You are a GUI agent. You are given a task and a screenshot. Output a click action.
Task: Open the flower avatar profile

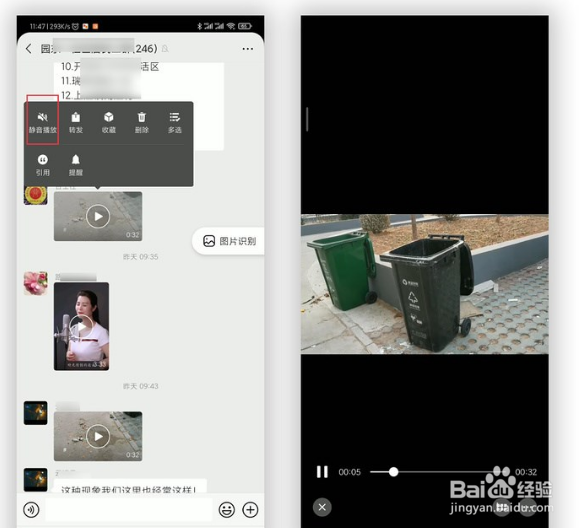click(36, 283)
